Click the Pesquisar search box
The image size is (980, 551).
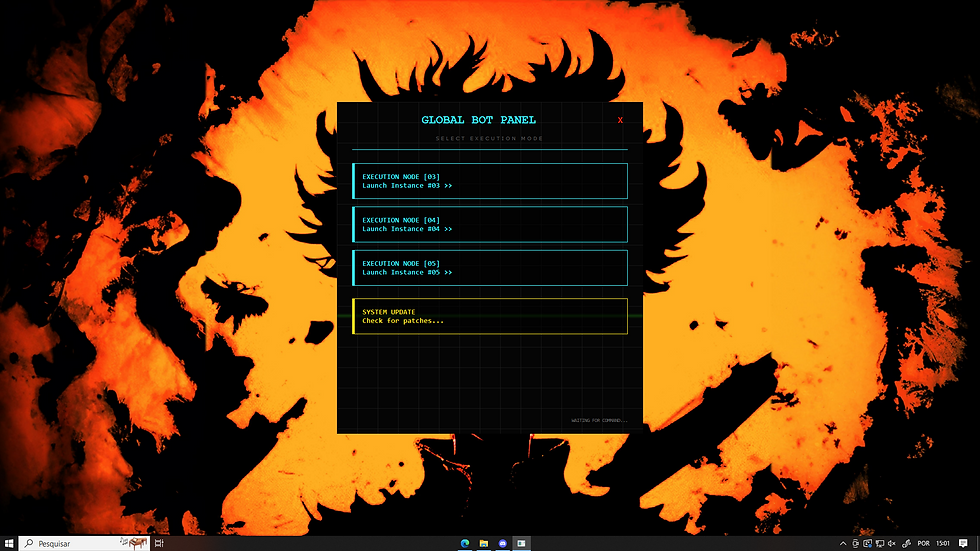(84, 544)
